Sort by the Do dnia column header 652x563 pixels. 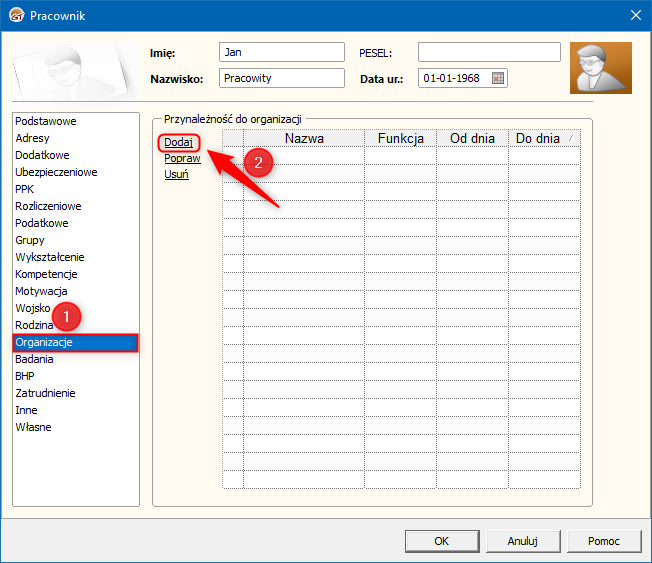click(x=544, y=138)
